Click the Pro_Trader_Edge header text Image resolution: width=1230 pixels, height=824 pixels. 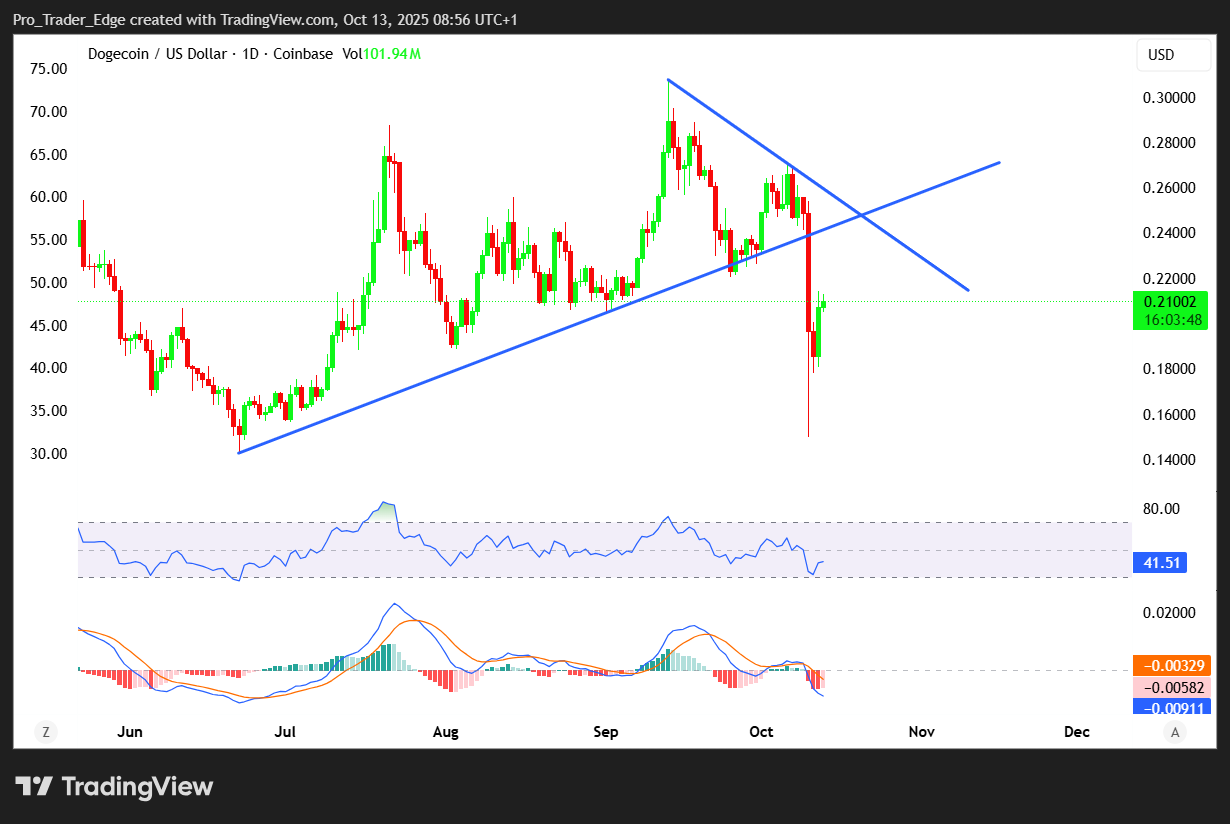click(x=68, y=20)
